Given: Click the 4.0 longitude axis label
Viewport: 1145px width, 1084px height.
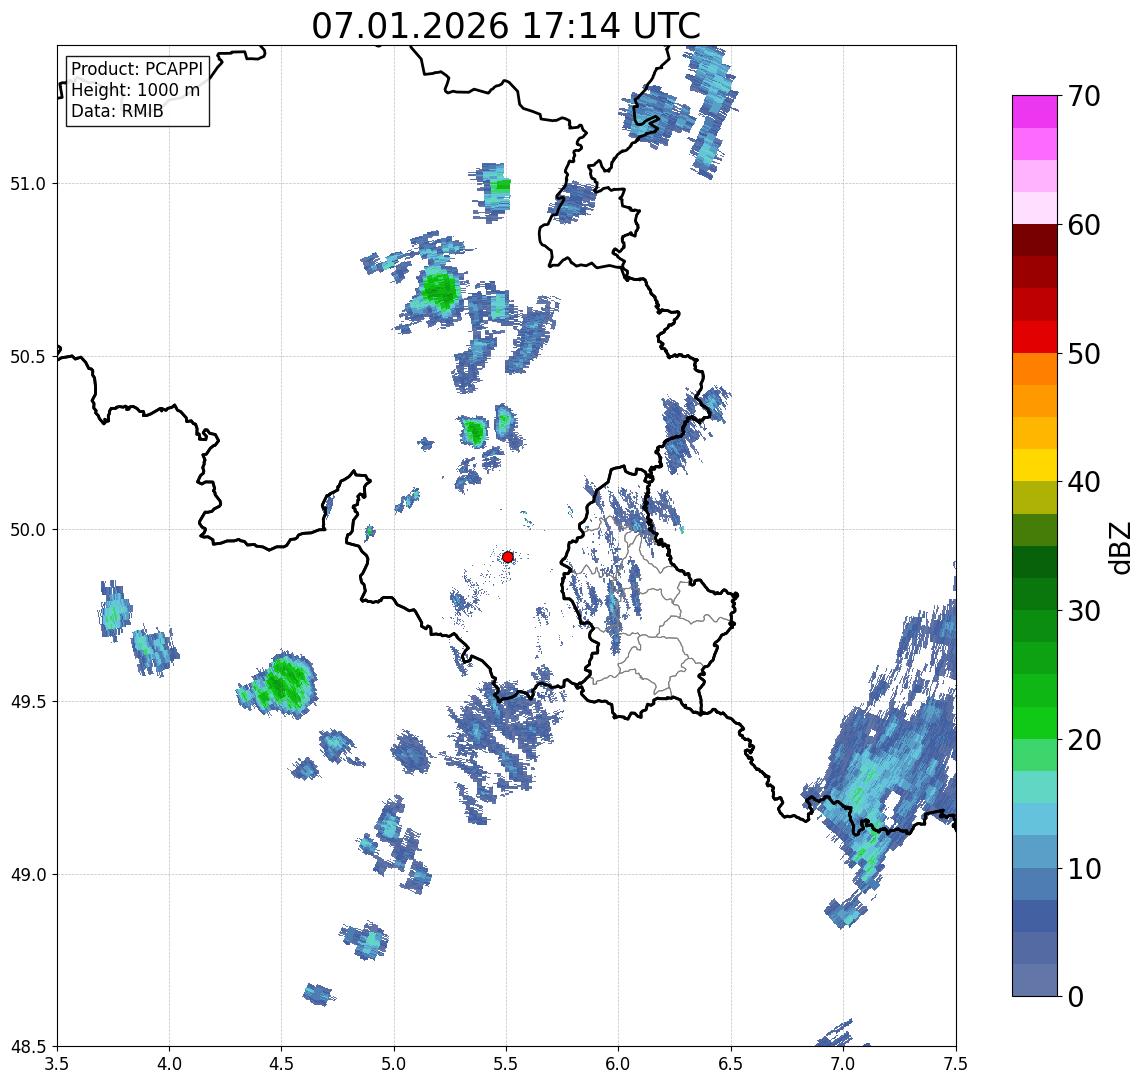Looking at the screenshot, I should (169, 1063).
